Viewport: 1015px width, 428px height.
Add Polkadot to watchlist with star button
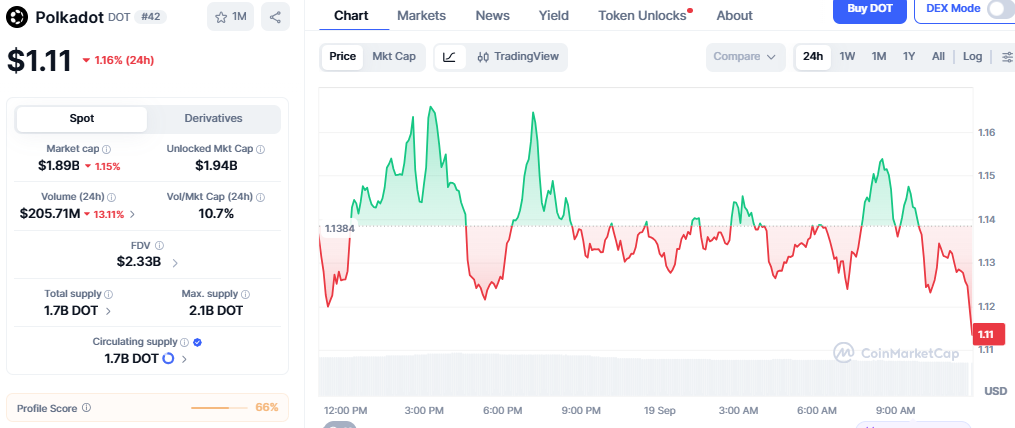[230, 17]
